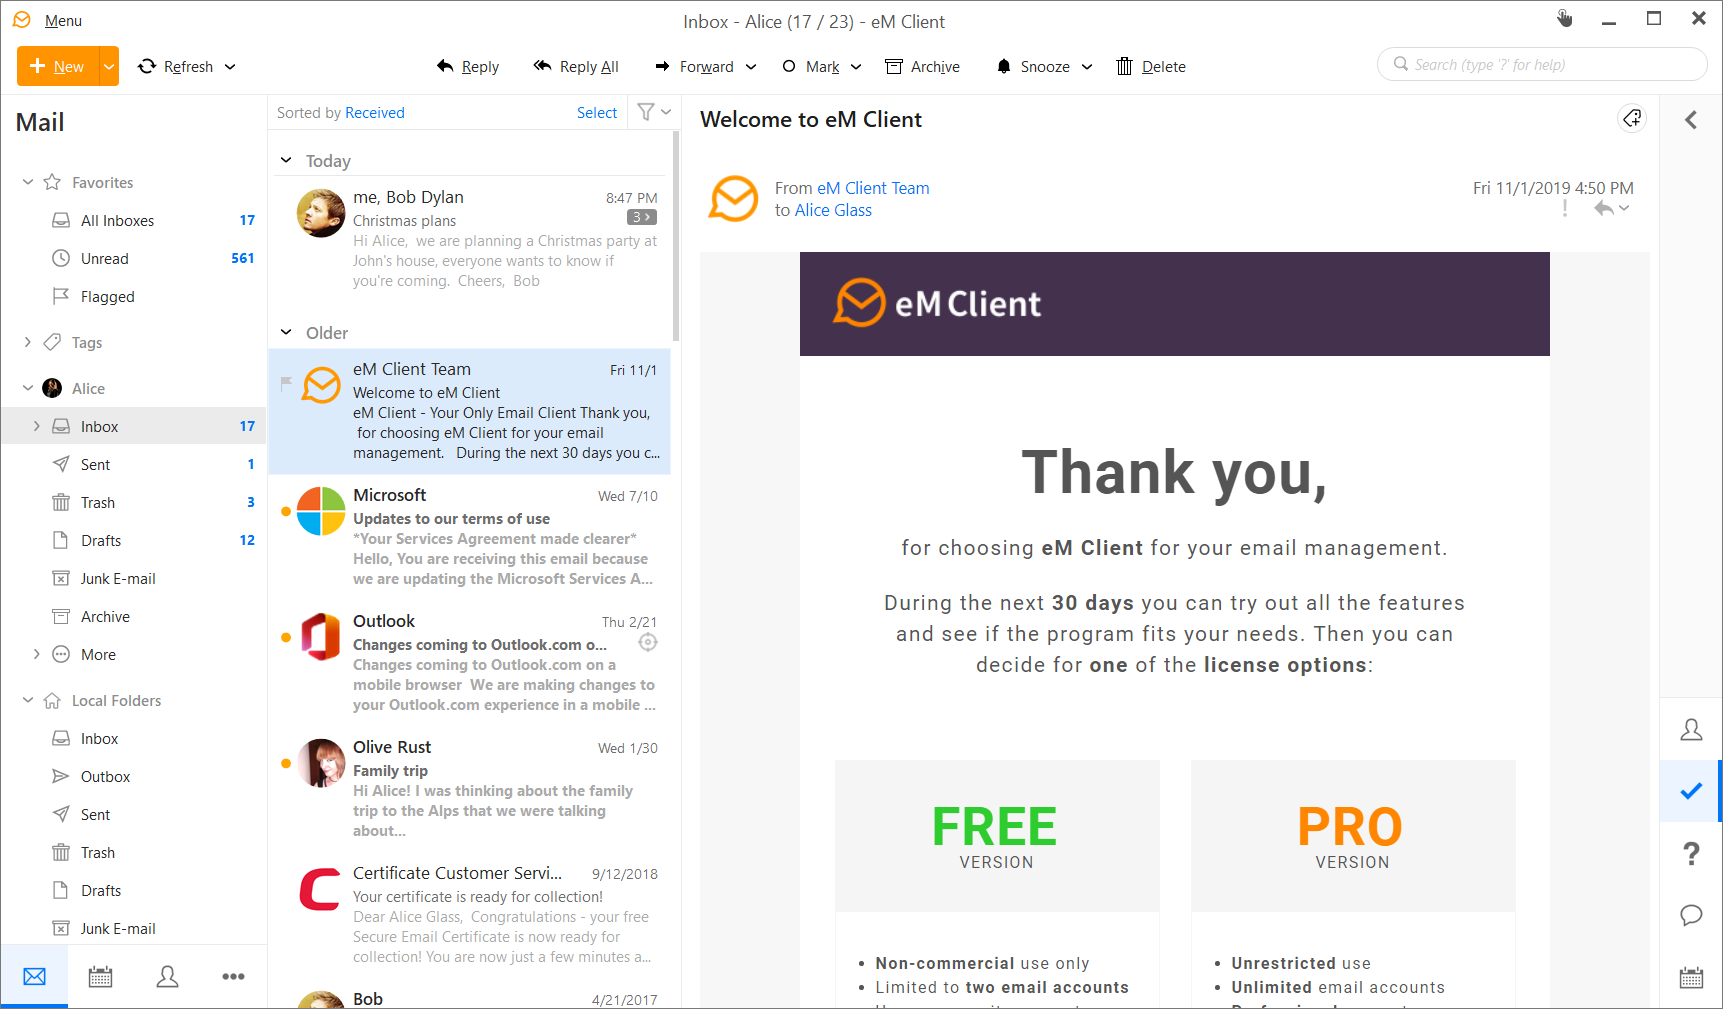Select the Mail view icon at bottom

coord(35,977)
